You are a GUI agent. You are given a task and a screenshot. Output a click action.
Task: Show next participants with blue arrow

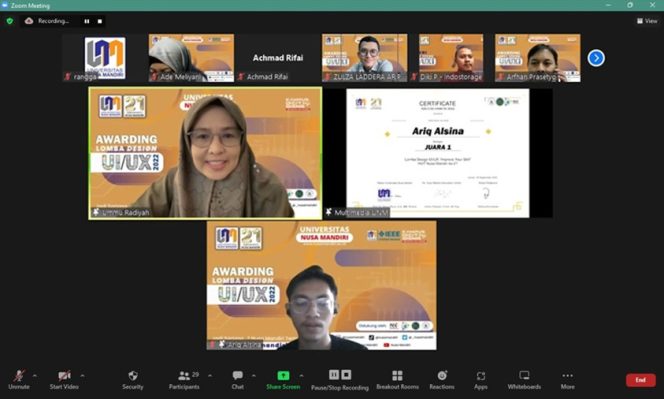pos(596,58)
